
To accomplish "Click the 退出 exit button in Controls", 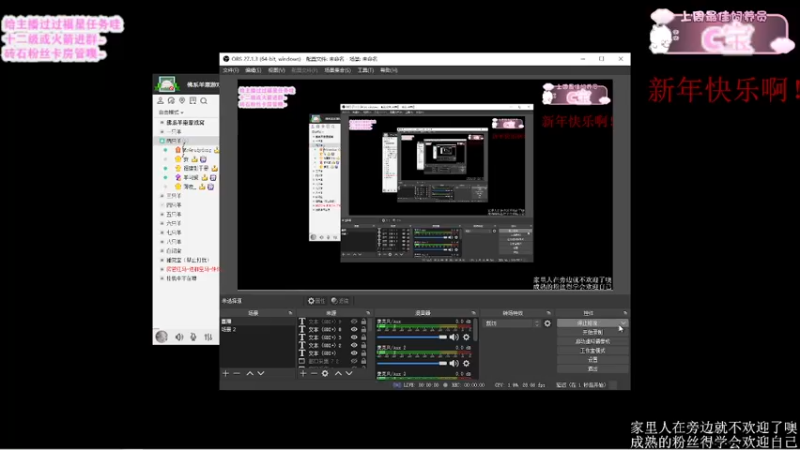I will click(x=592, y=368).
